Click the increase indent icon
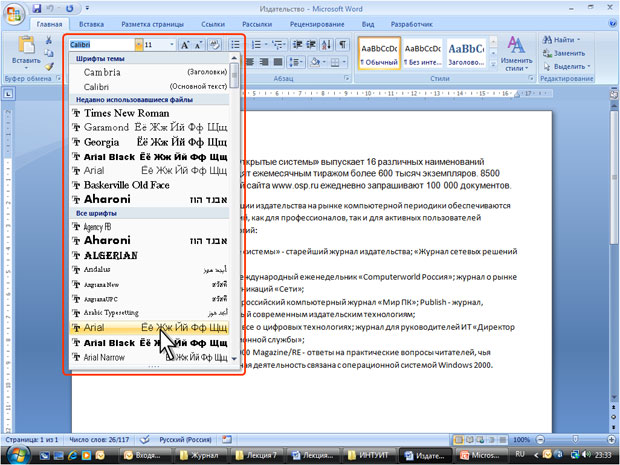This screenshot has height=465, width=620. coord(311,45)
